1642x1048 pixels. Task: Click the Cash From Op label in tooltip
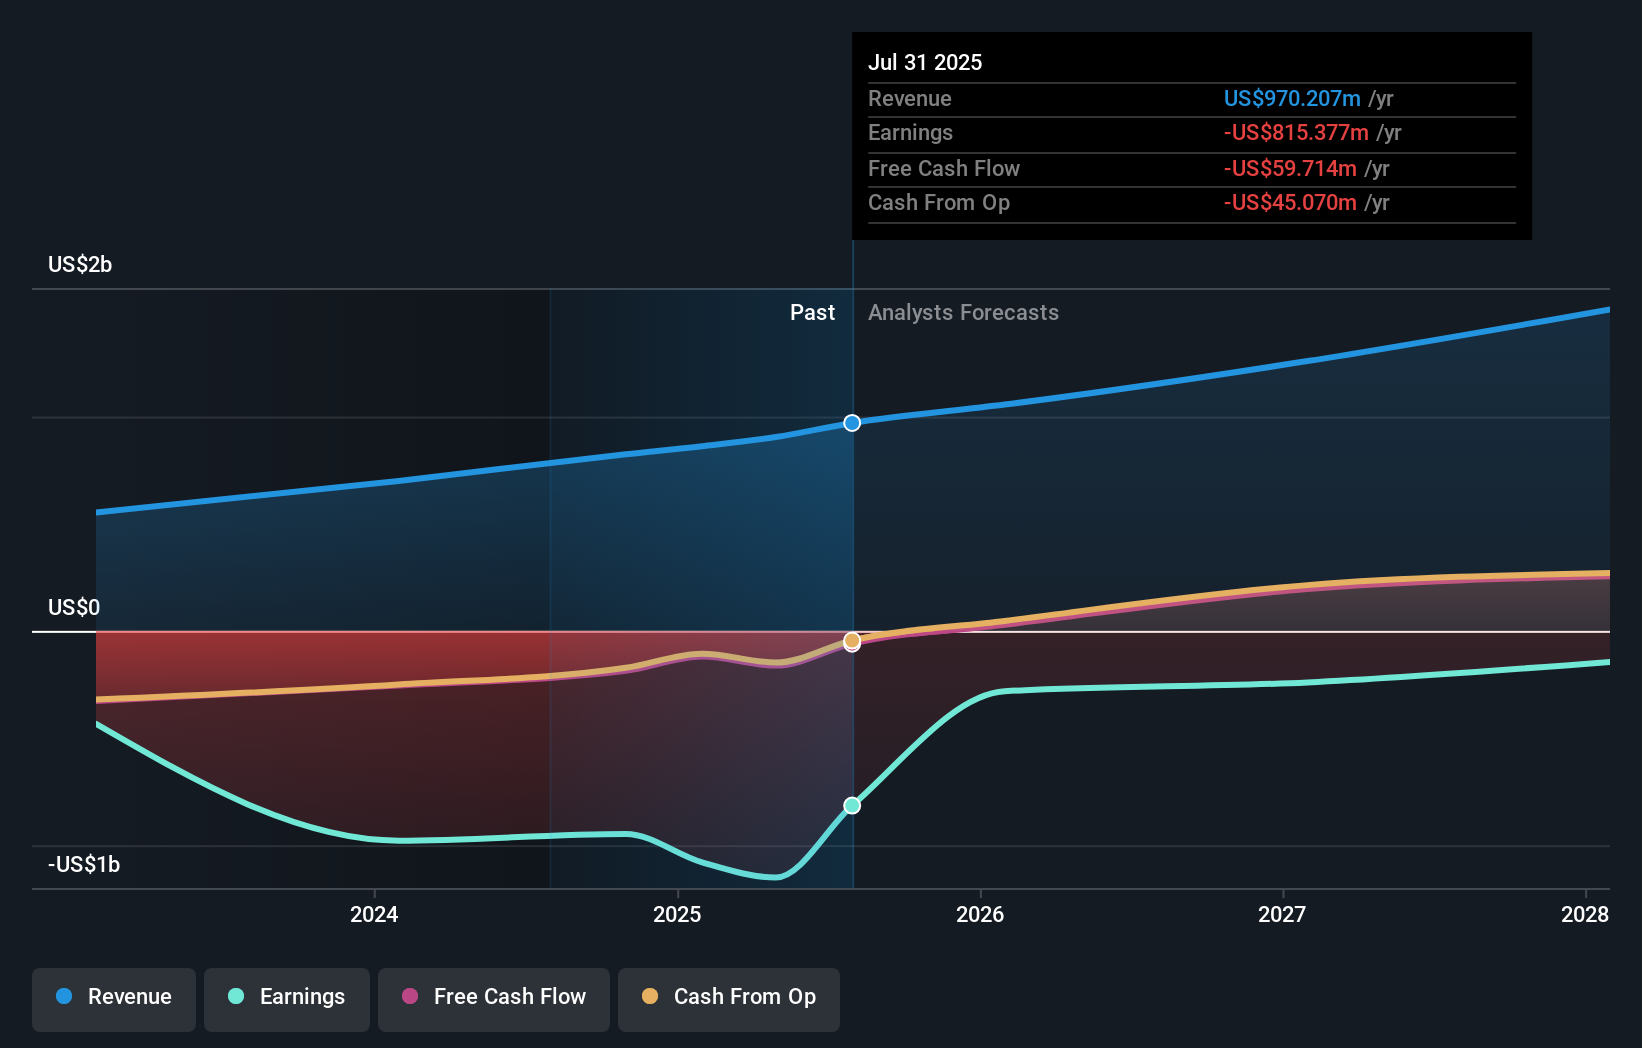[939, 203]
